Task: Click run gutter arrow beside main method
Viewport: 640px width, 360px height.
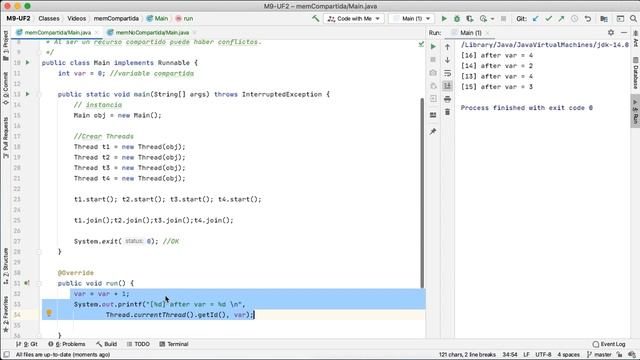Action: point(28,94)
